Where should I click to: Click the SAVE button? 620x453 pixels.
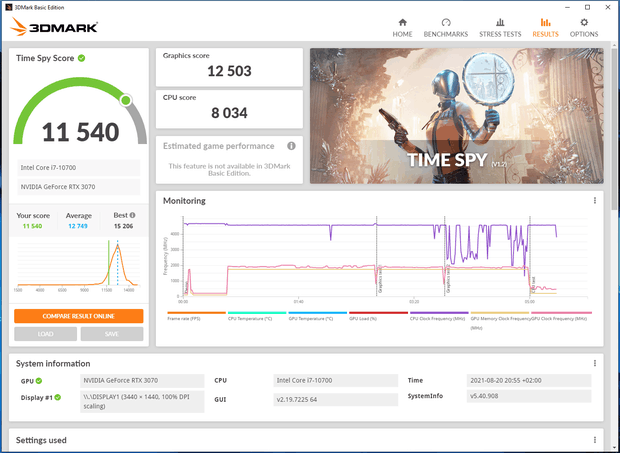112,334
